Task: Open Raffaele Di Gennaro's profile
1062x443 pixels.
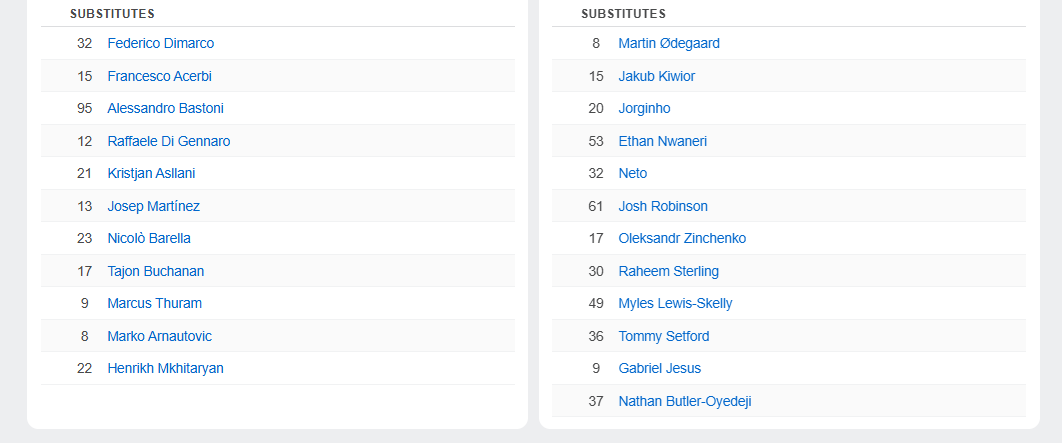Action: pyautogui.click(x=168, y=141)
